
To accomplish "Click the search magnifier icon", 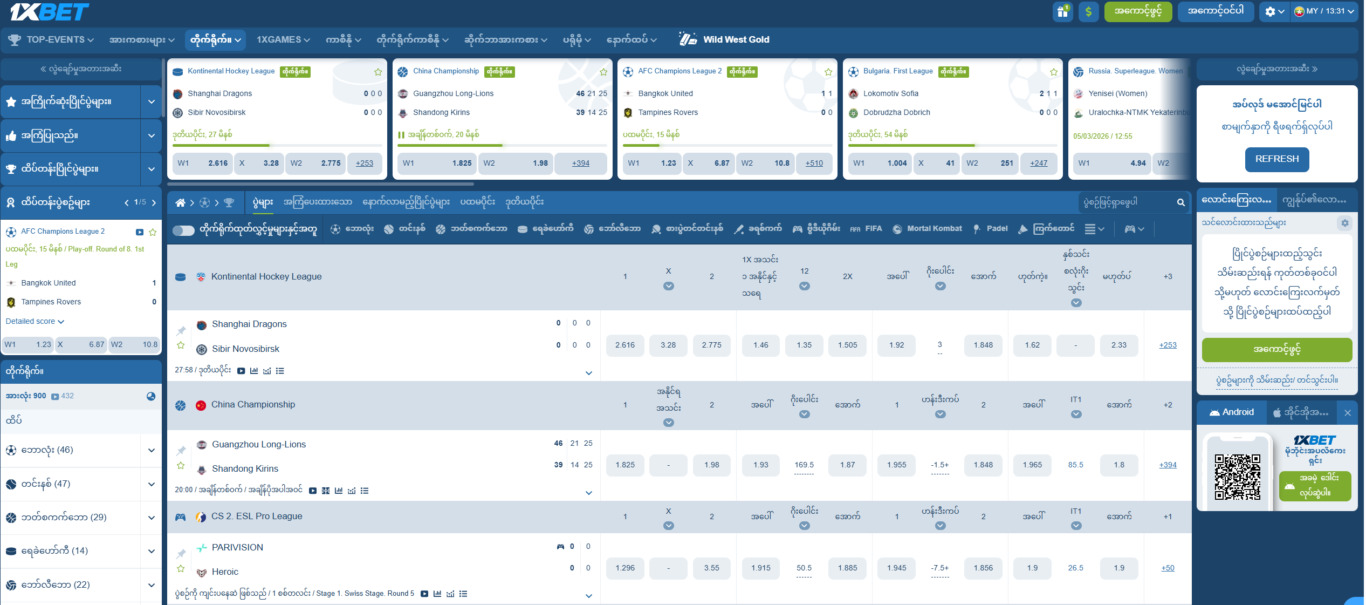I will point(1180,202).
